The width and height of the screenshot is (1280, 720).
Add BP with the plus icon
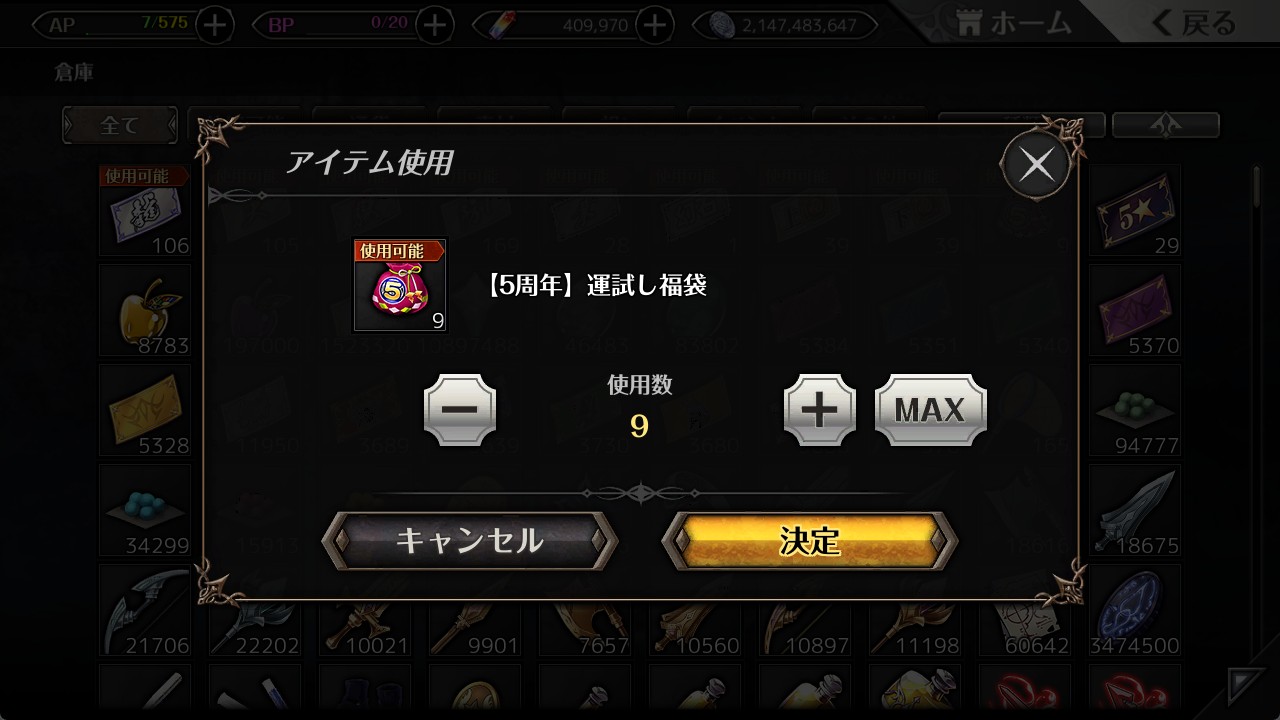coord(434,25)
